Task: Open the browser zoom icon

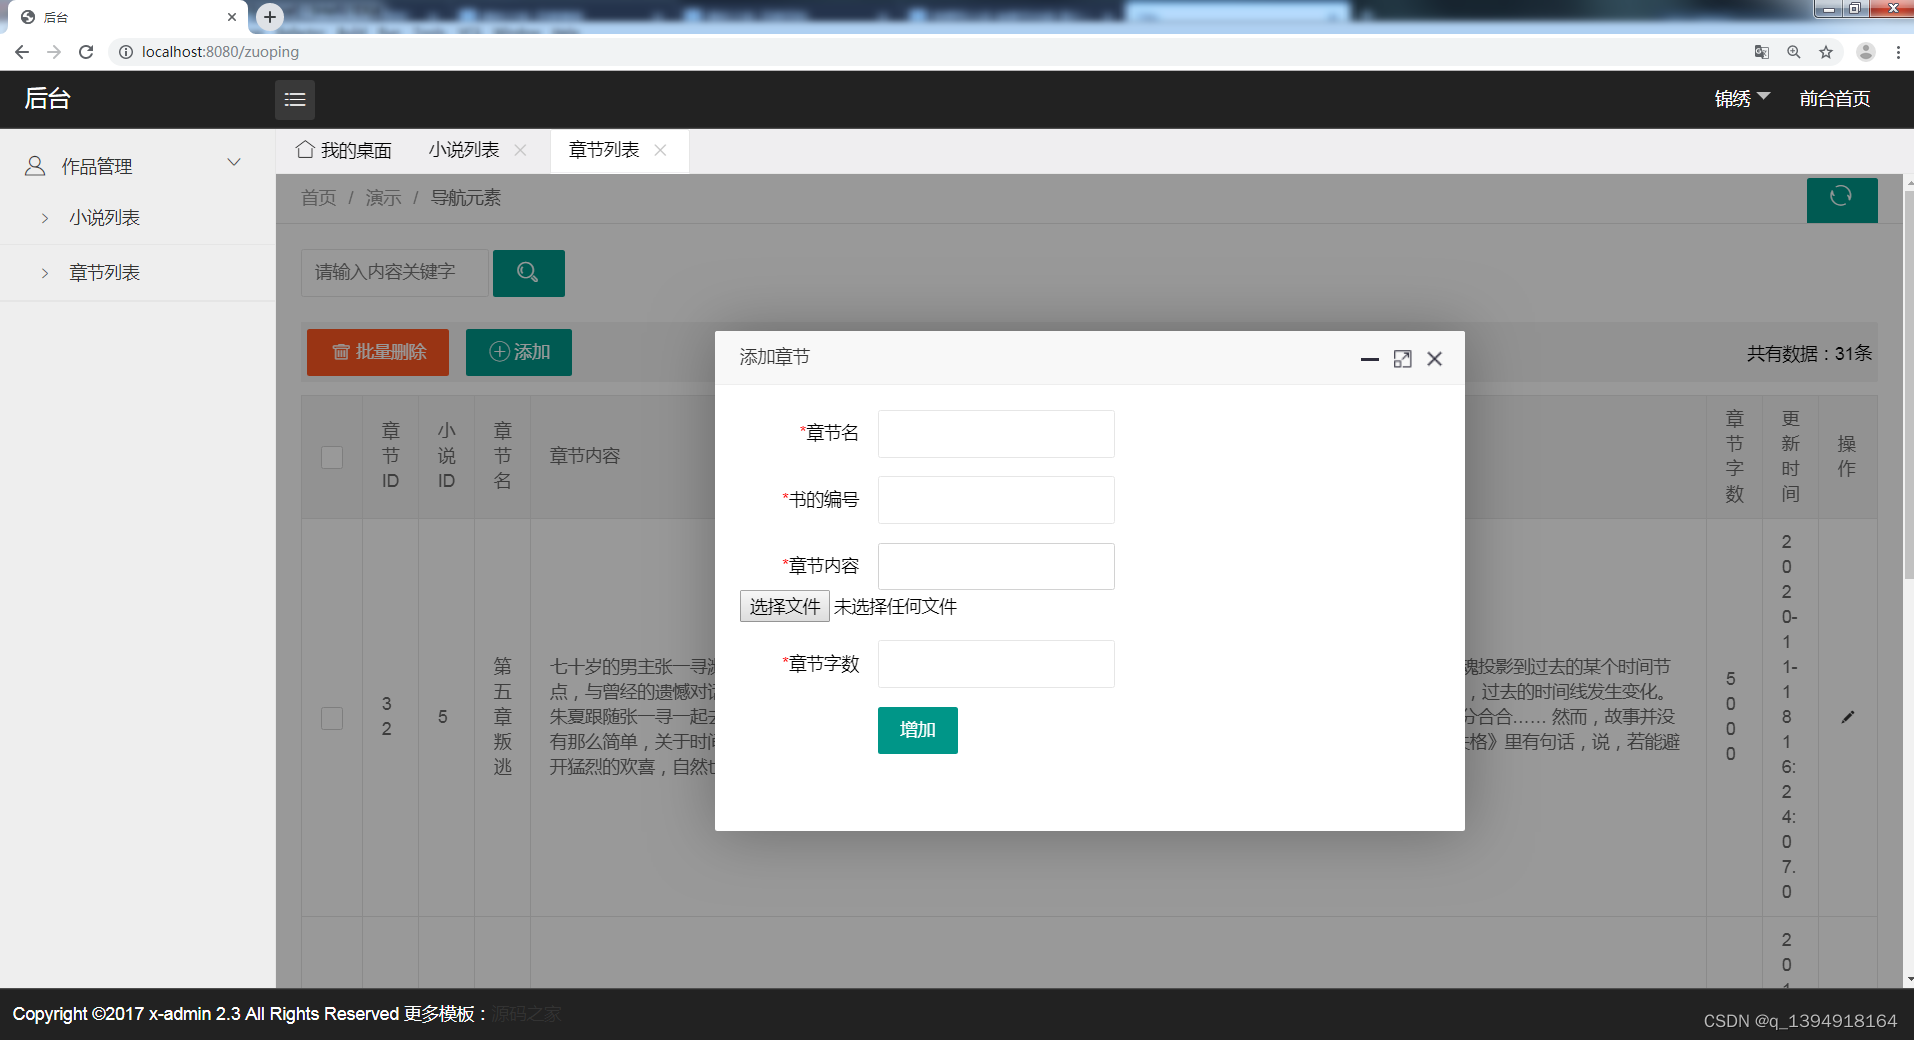Action: (1794, 52)
